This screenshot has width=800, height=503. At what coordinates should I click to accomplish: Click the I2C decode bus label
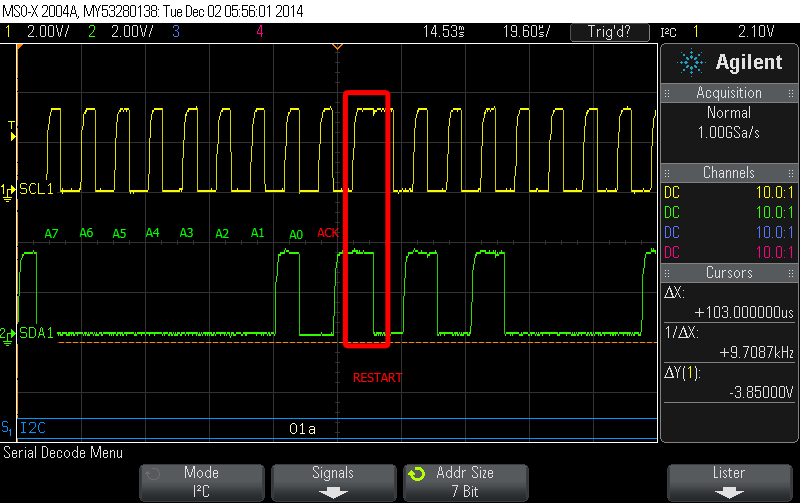click(33, 427)
